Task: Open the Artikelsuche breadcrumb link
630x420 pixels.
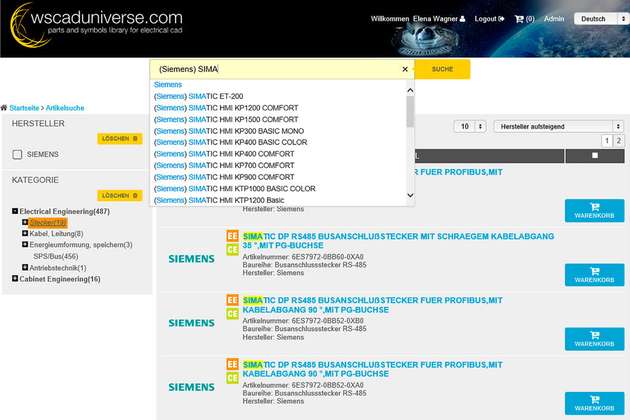Action: coord(65,108)
